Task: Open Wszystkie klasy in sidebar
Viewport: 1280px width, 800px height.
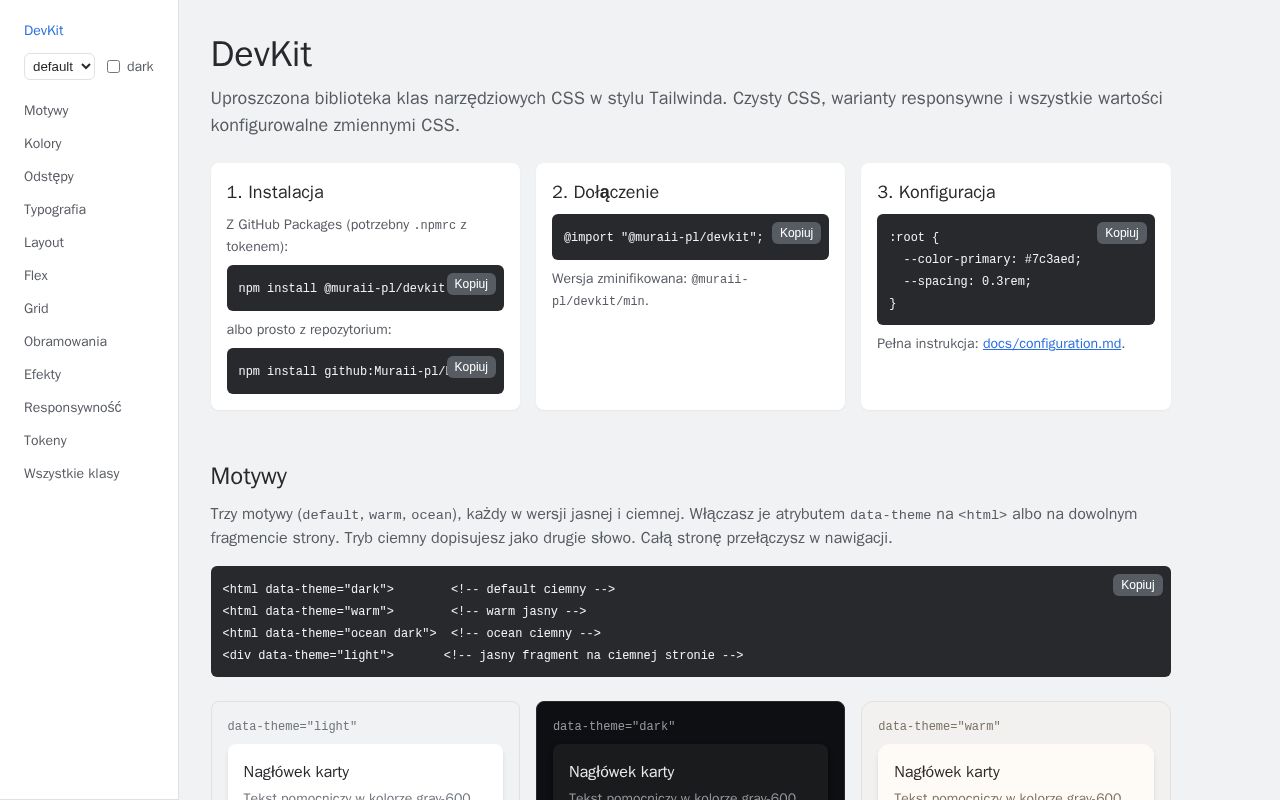Action: [x=72, y=473]
